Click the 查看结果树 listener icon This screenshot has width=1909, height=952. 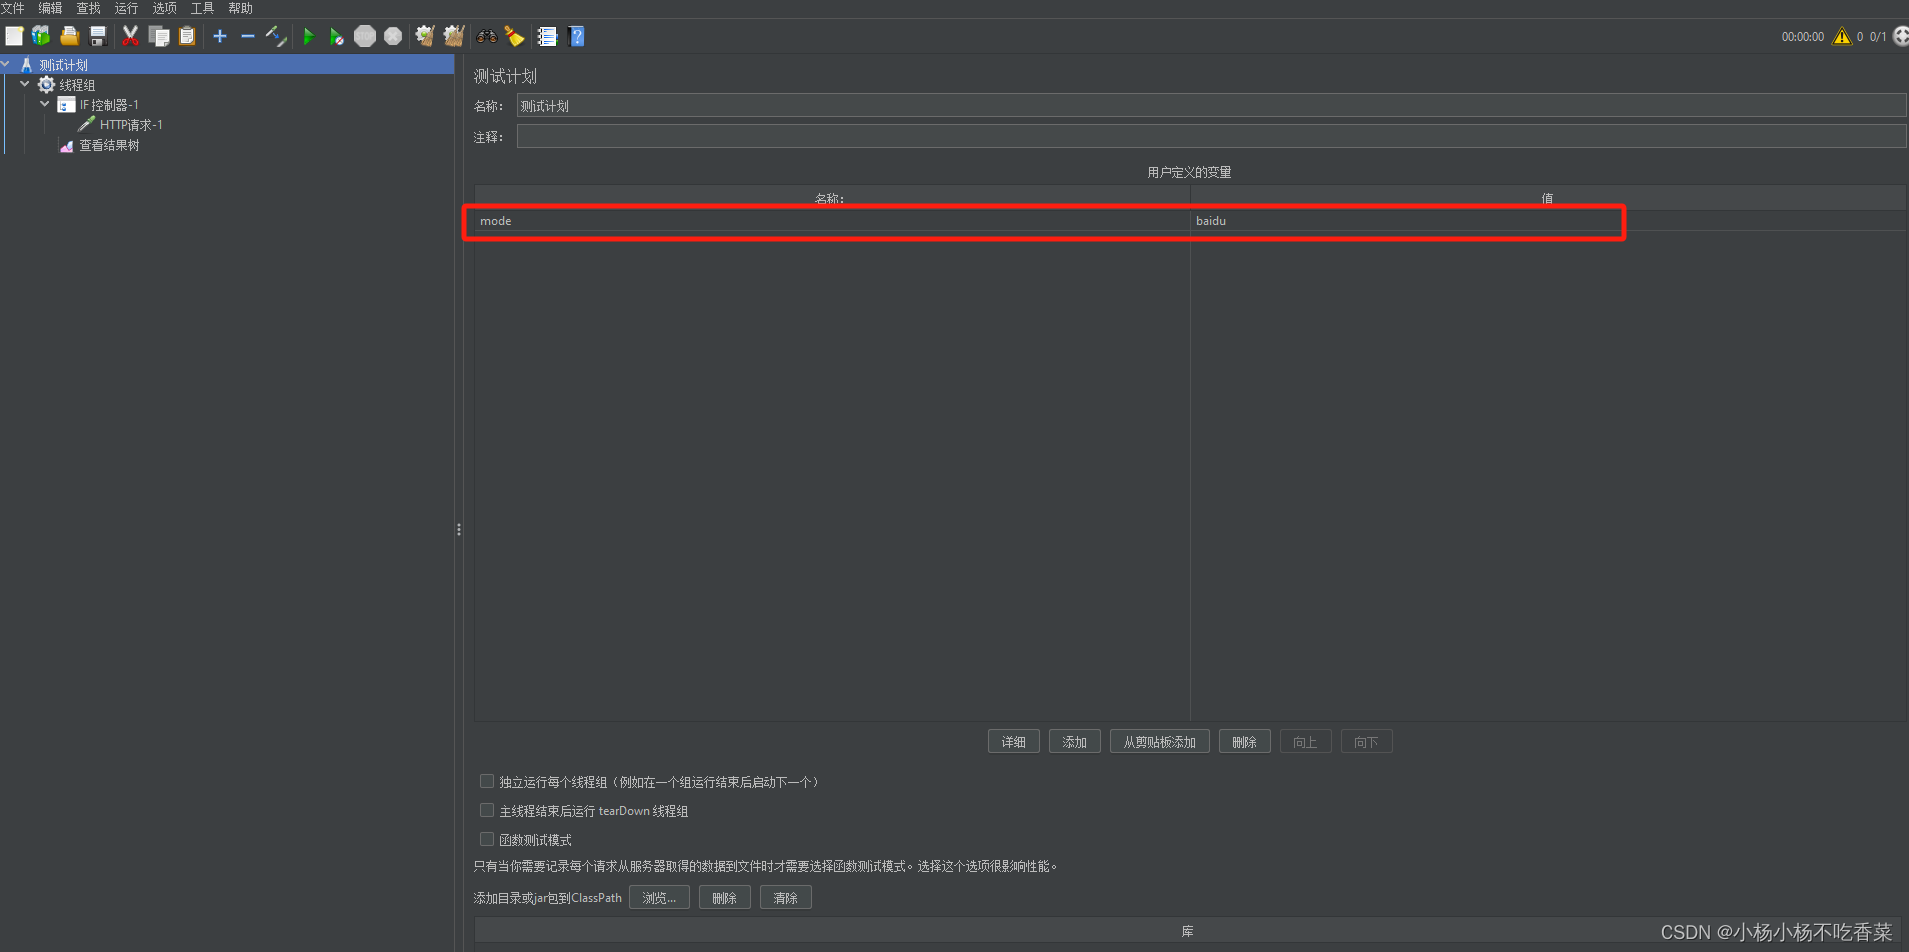point(66,145)
